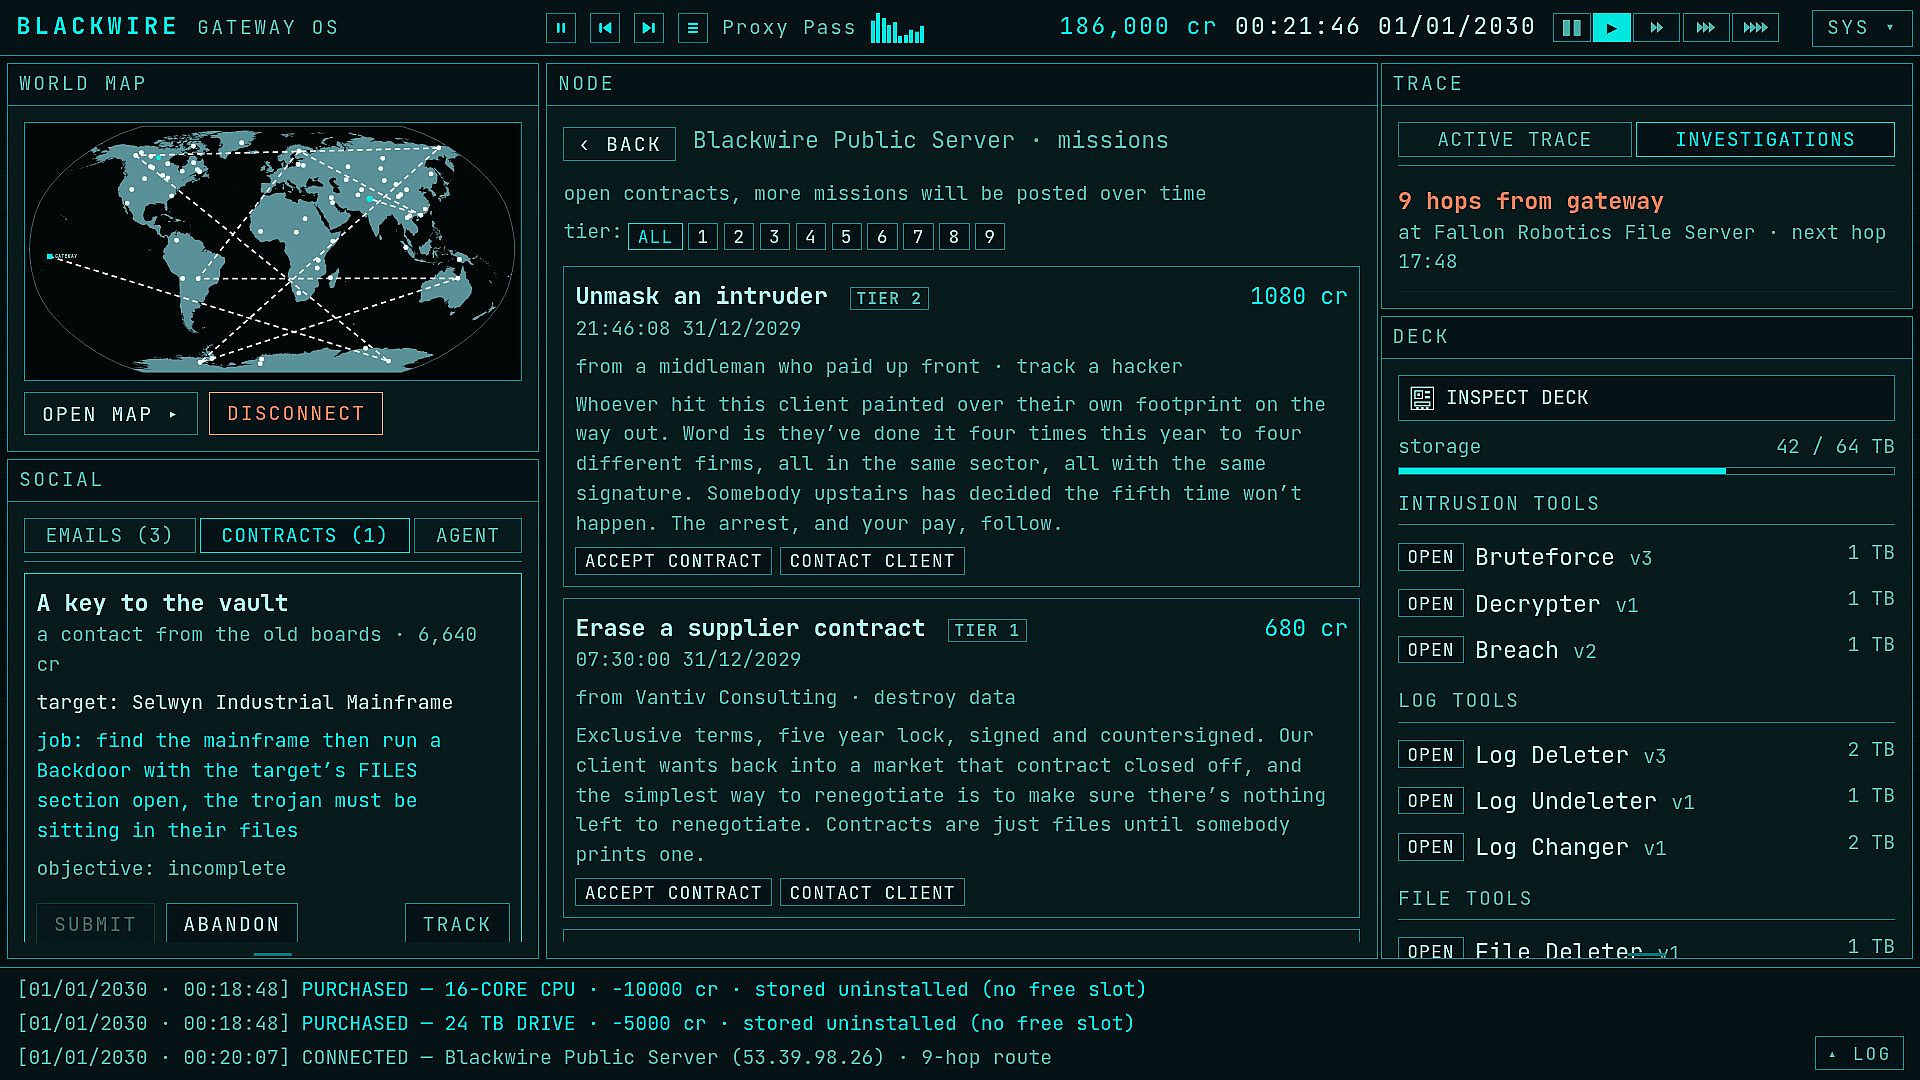Image resolution: width=1920 pixels, height=1080 pixels.
Task: Click the PURCHASED 16-CORE CPU log entry
Action: click(x=582, y=989)
